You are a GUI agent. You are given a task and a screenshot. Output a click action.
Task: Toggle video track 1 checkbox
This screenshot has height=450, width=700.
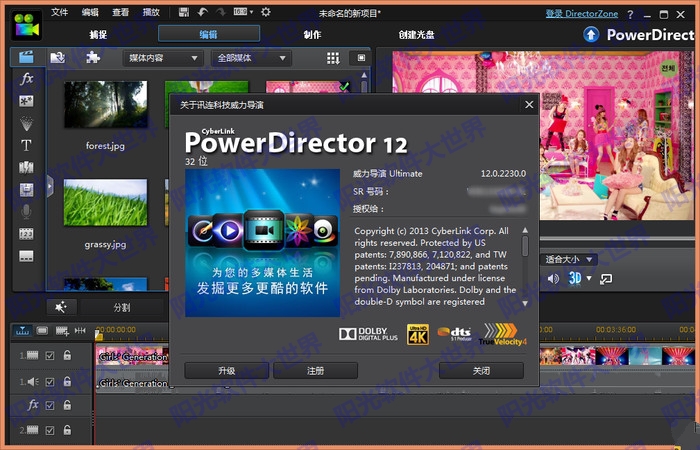point(50,356)
